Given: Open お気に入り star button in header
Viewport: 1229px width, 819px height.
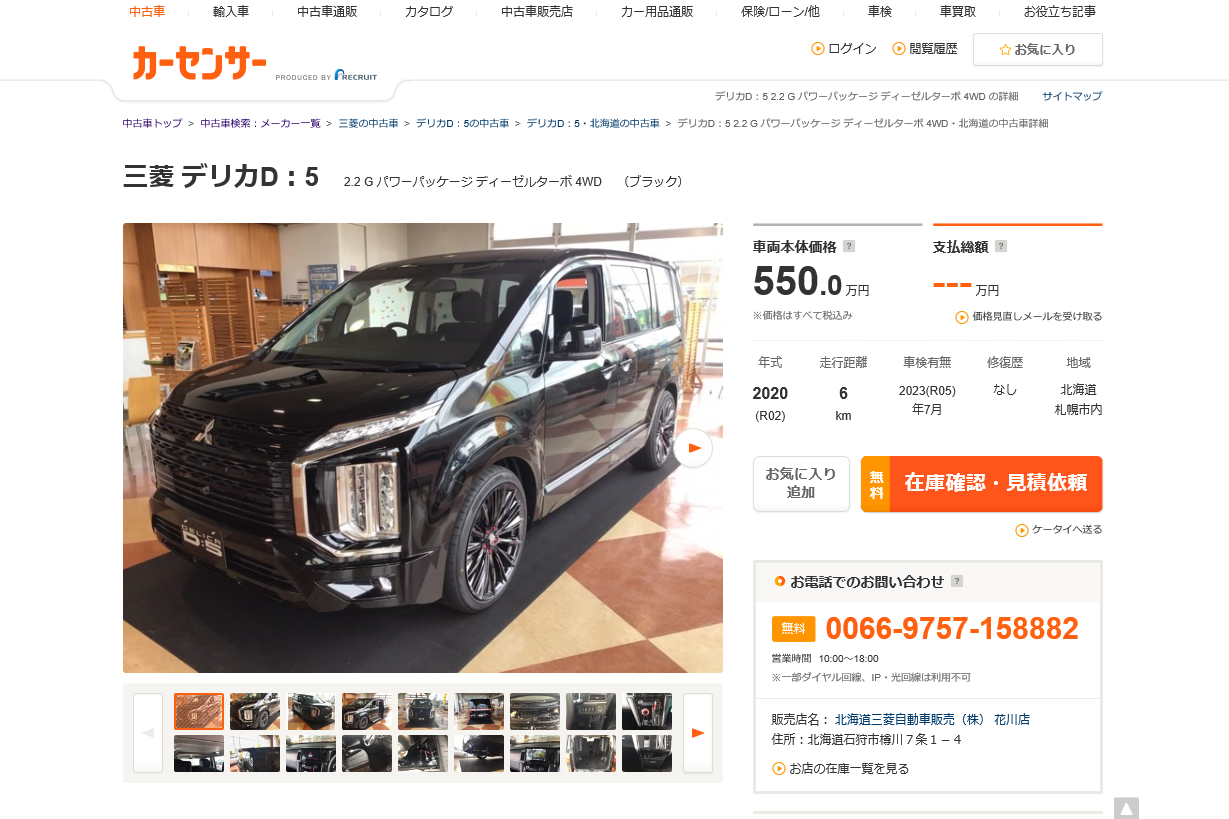Looking at the screenshot, I should pos(1038,49).
